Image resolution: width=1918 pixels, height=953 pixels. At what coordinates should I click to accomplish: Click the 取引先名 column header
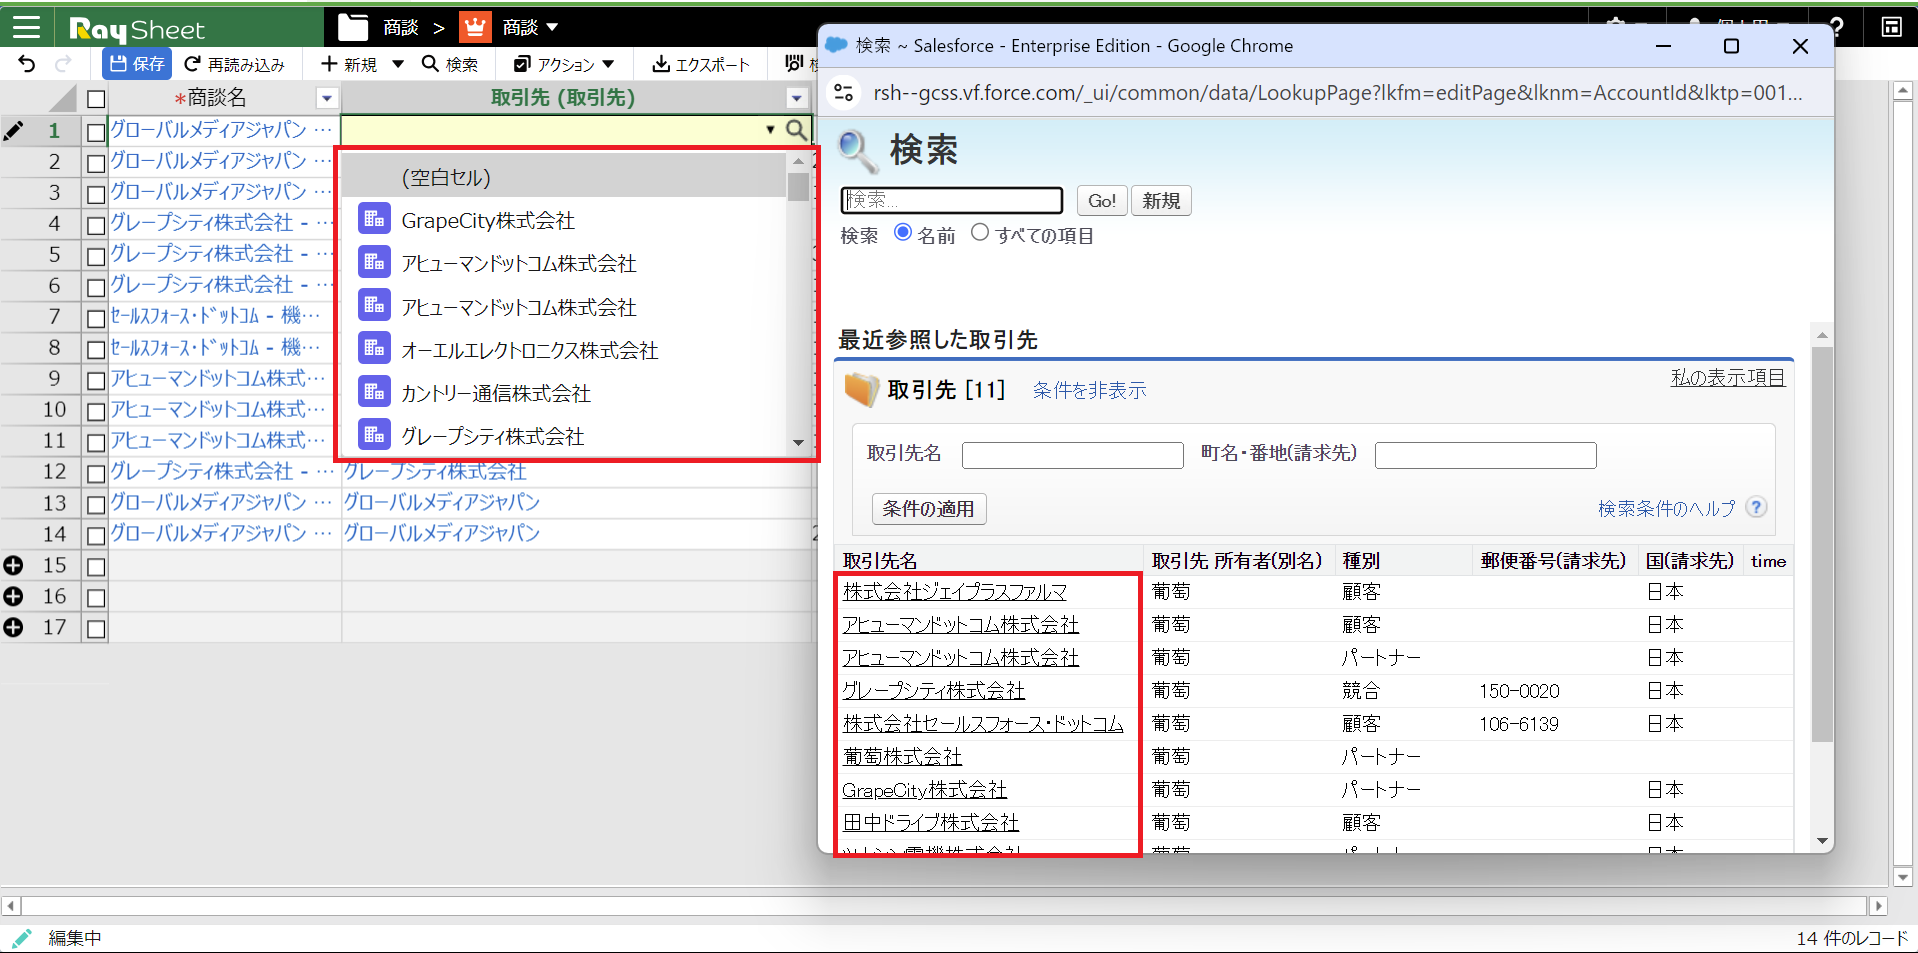(879, 561)
